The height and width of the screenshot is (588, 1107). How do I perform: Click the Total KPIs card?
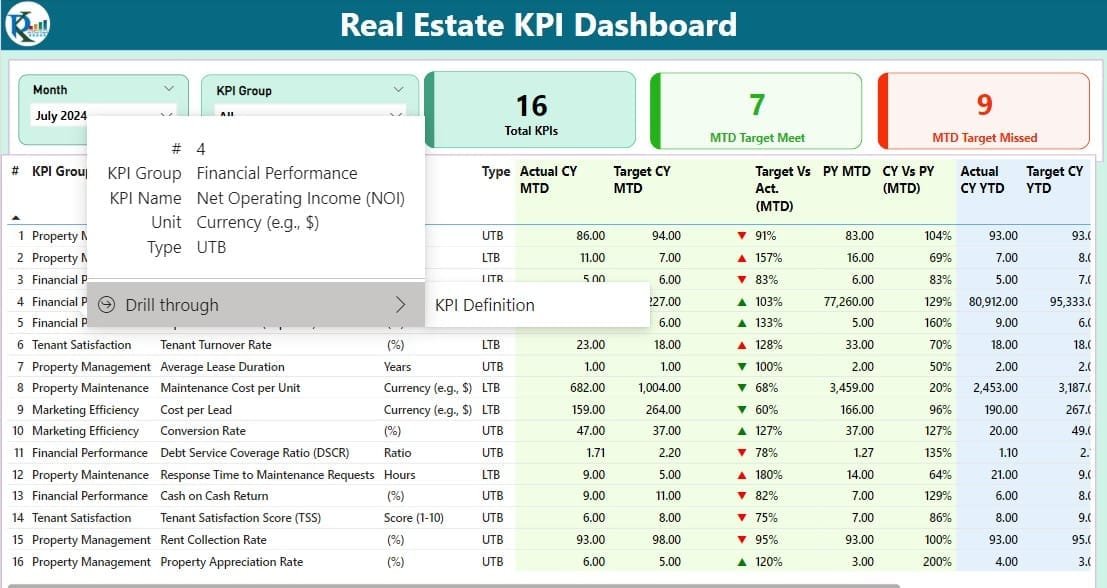click(530, 110)
